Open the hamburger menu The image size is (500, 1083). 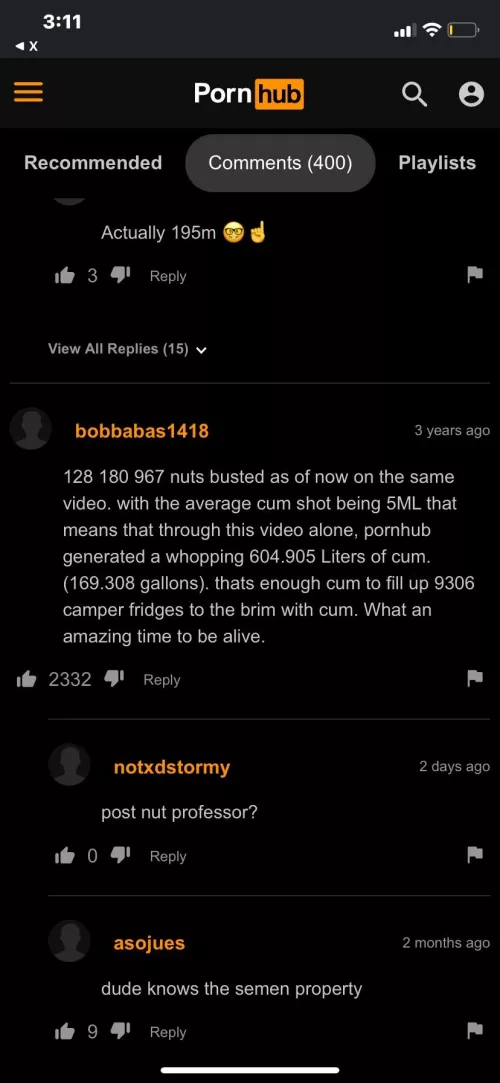28,93
